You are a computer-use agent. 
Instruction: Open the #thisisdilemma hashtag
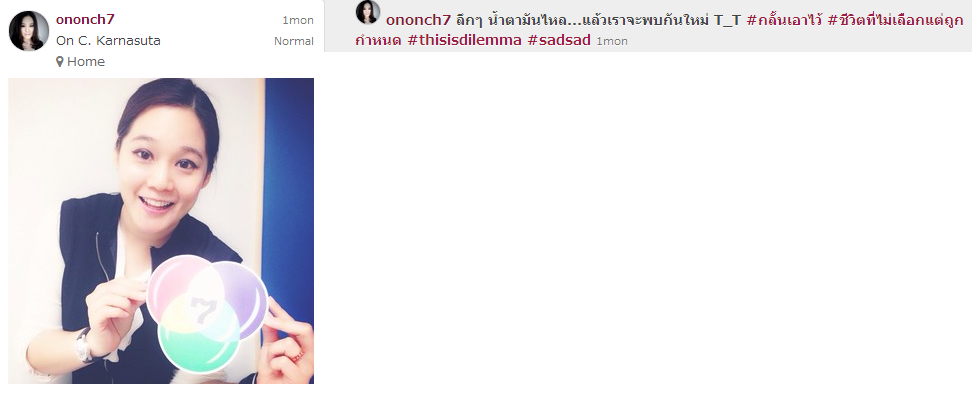point(464,41)
